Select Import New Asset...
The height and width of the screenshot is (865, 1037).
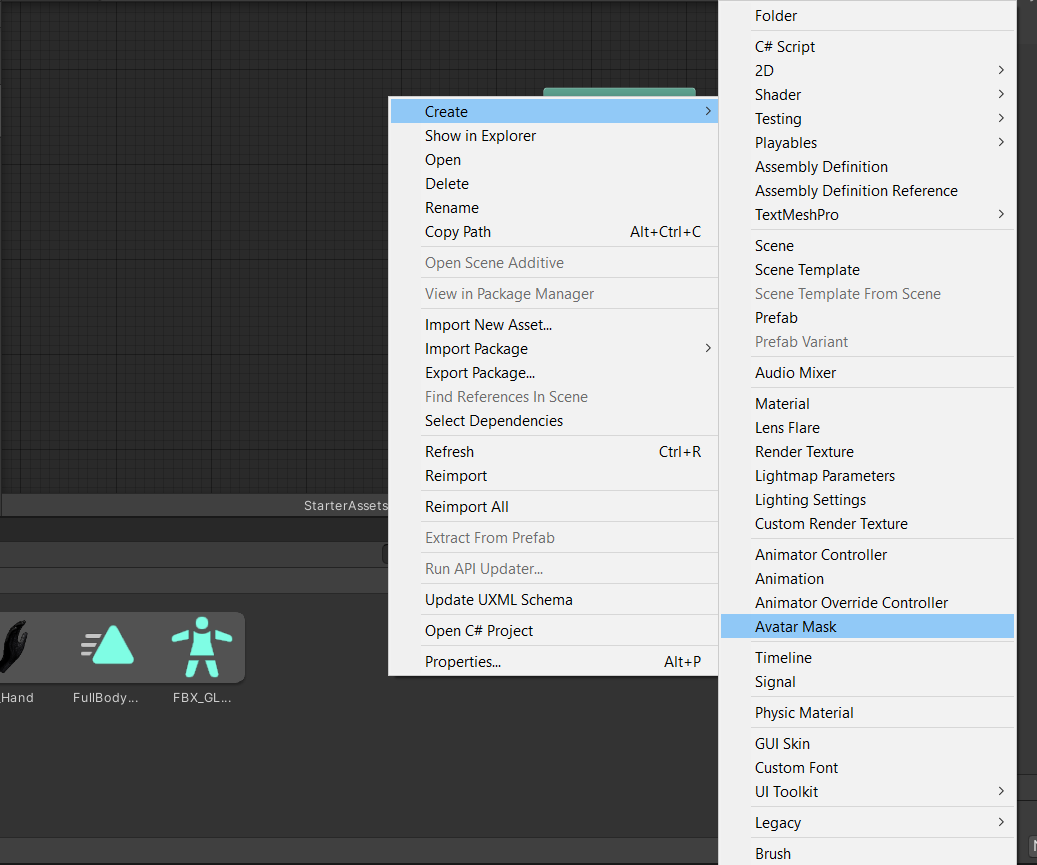click(x=554, y=325)
